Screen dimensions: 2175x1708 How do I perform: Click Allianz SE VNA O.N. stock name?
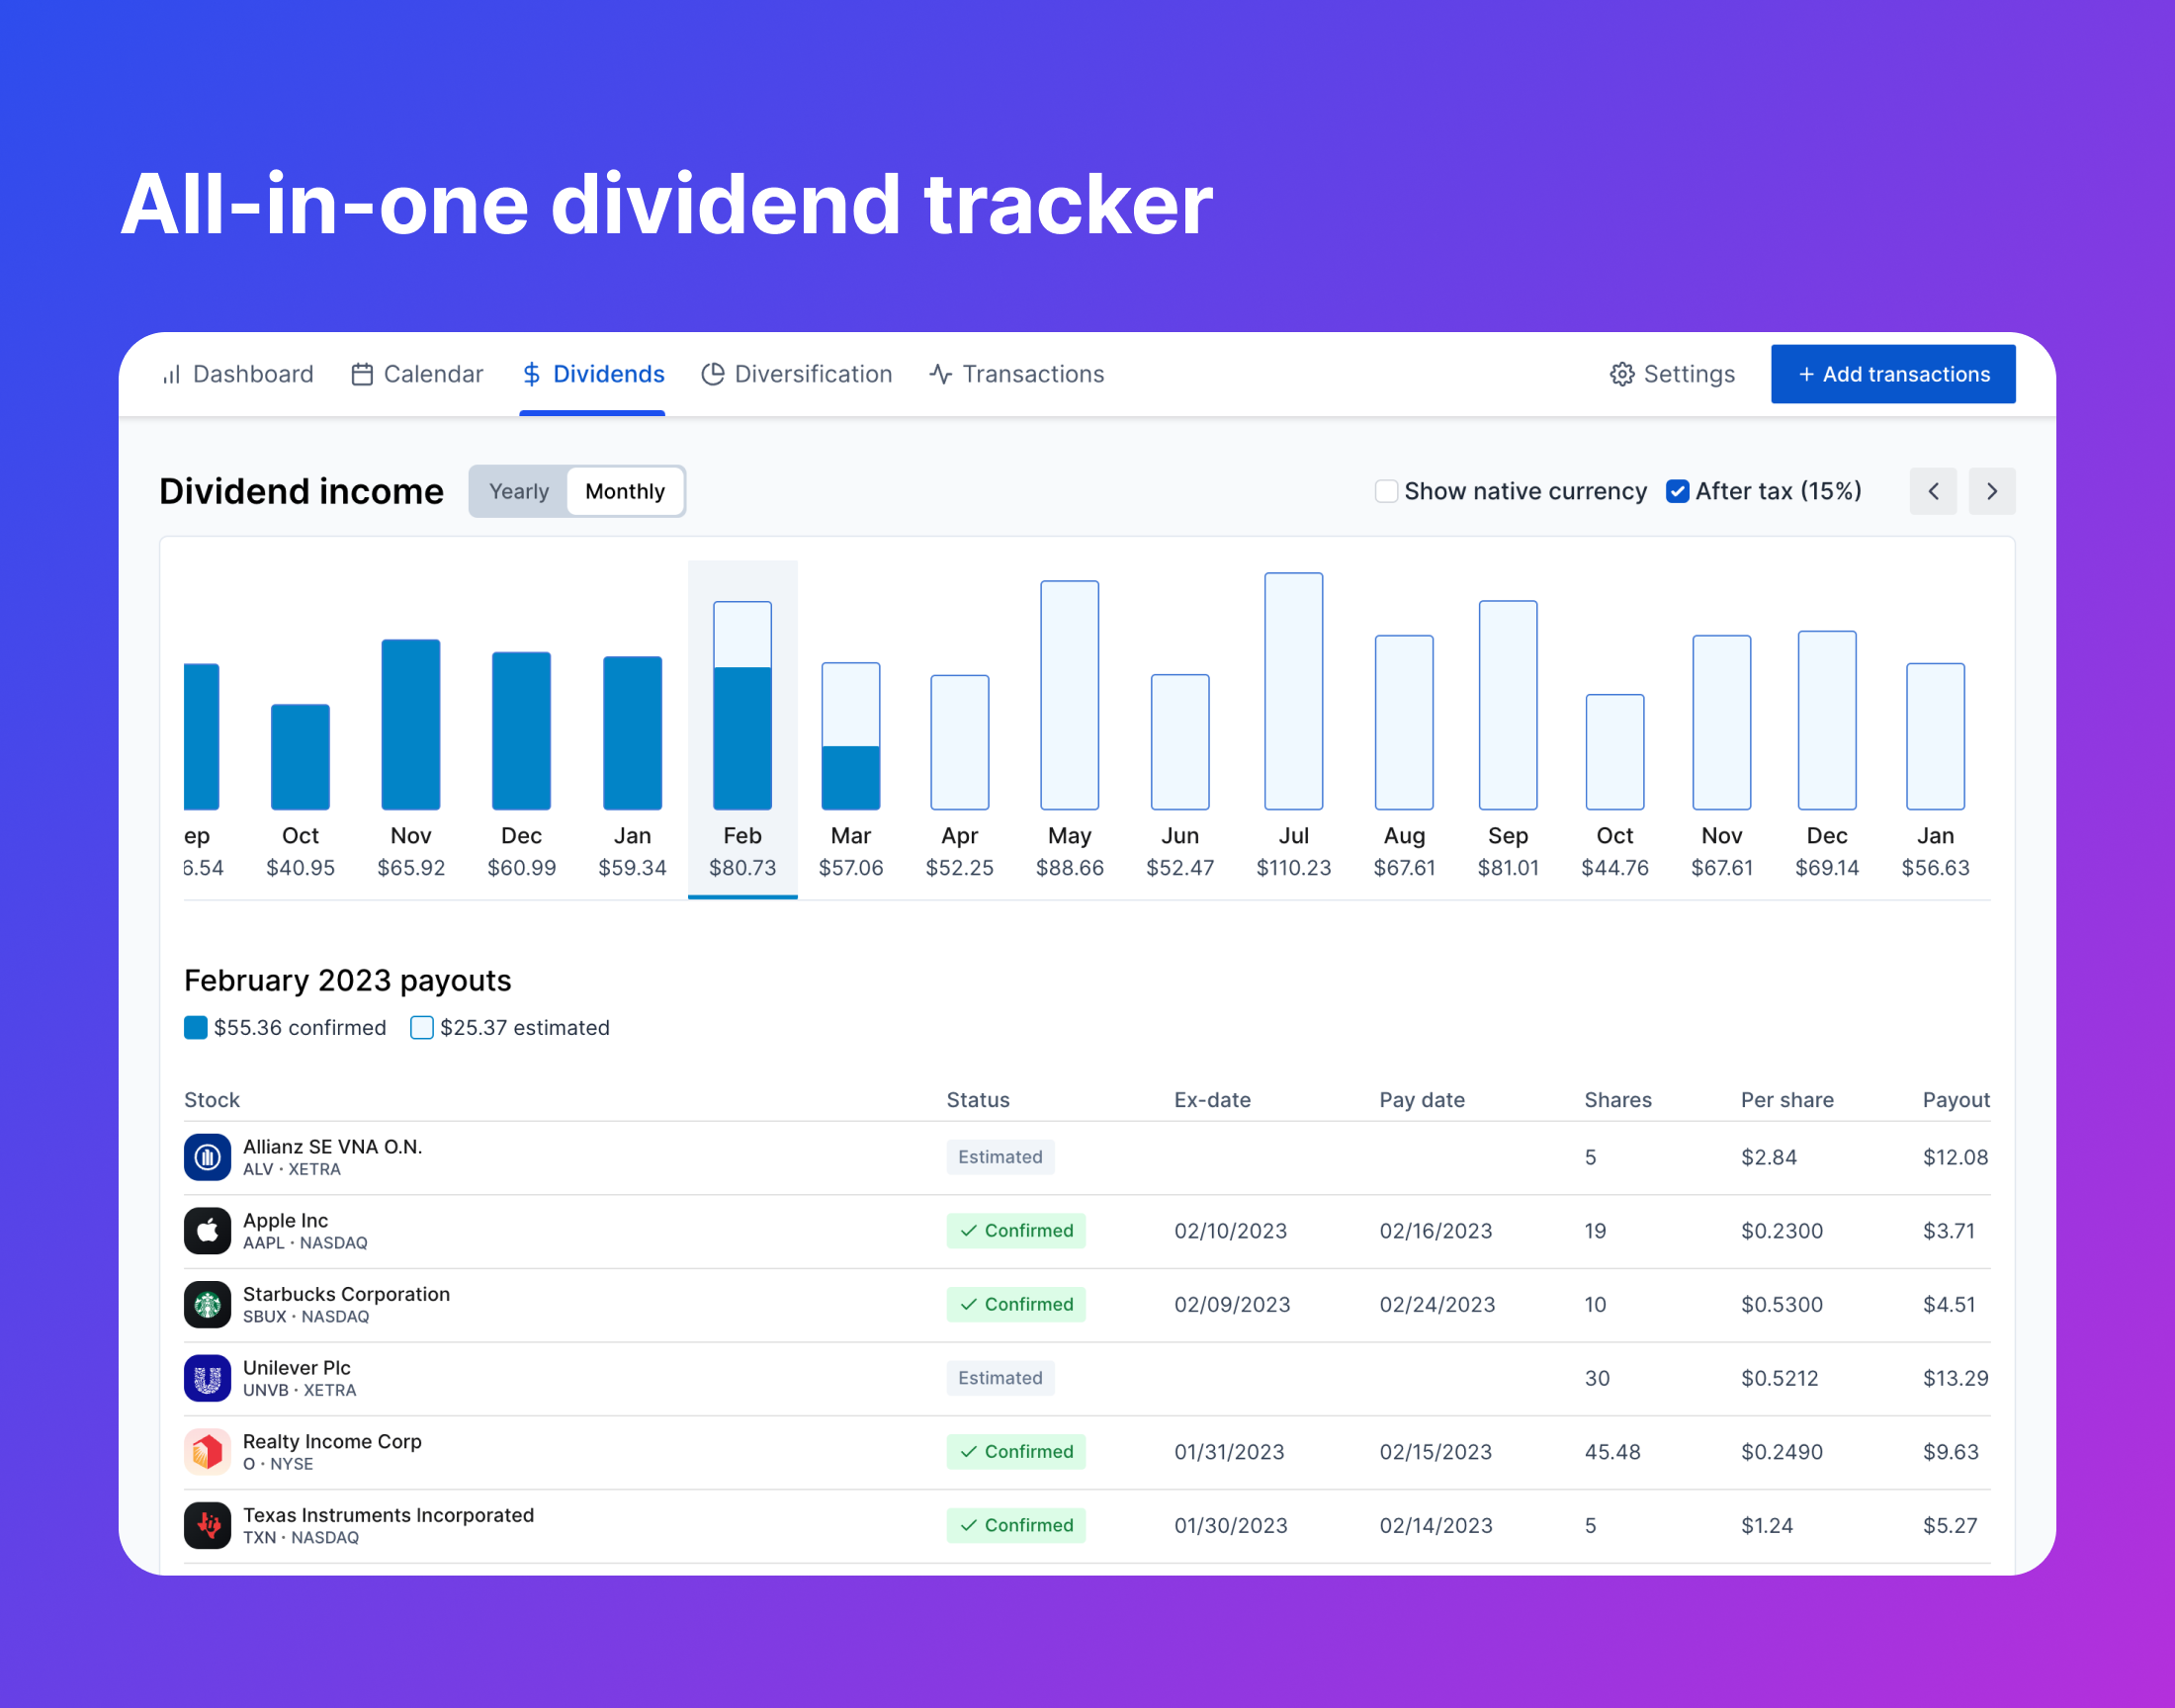[x=332, y=1147]
